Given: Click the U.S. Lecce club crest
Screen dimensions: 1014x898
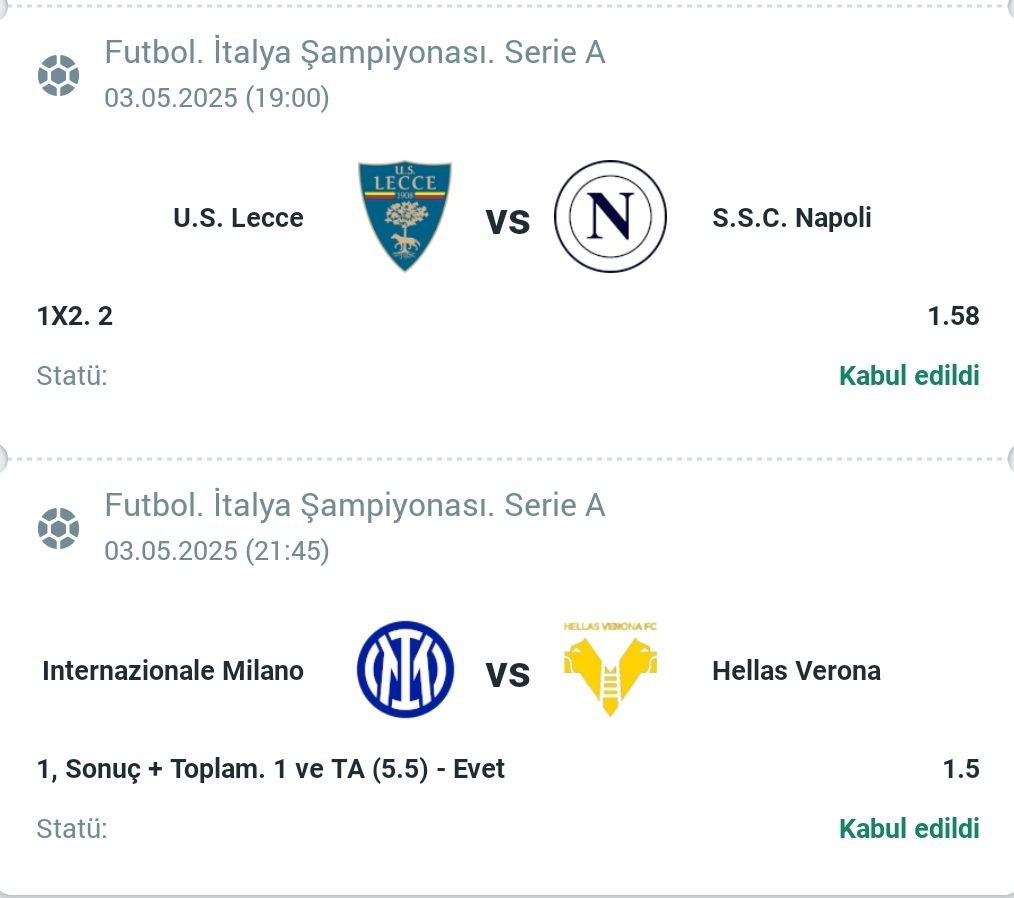Looking at the screenshot, I should [x=405, y=216].
